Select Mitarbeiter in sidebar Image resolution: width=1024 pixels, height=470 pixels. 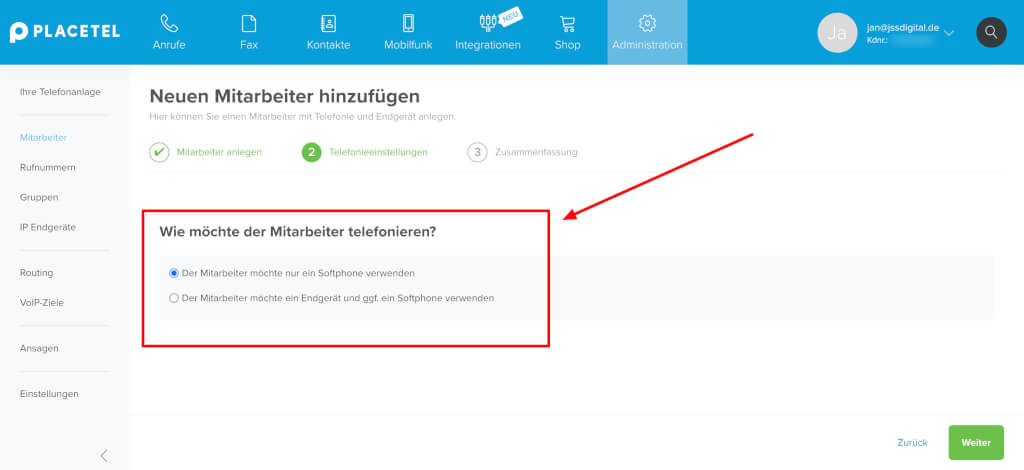point(44,138)
